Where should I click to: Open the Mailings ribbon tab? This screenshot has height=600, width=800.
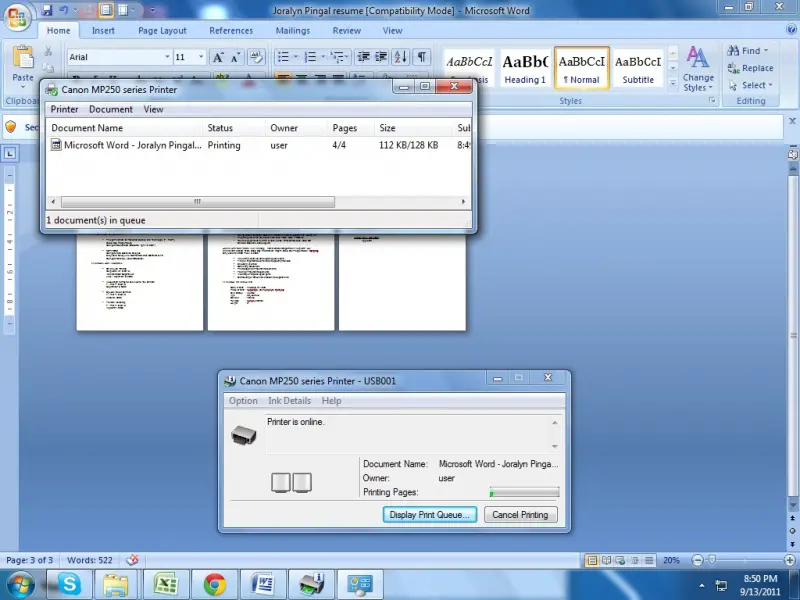(x=293, y=31)
